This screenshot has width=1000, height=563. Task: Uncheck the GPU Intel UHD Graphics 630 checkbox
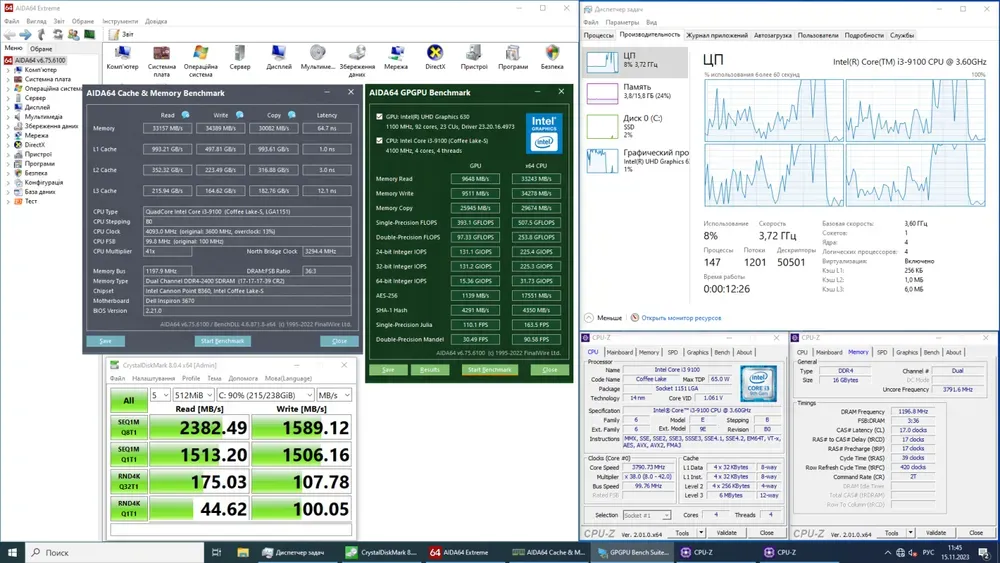(378, 116)
